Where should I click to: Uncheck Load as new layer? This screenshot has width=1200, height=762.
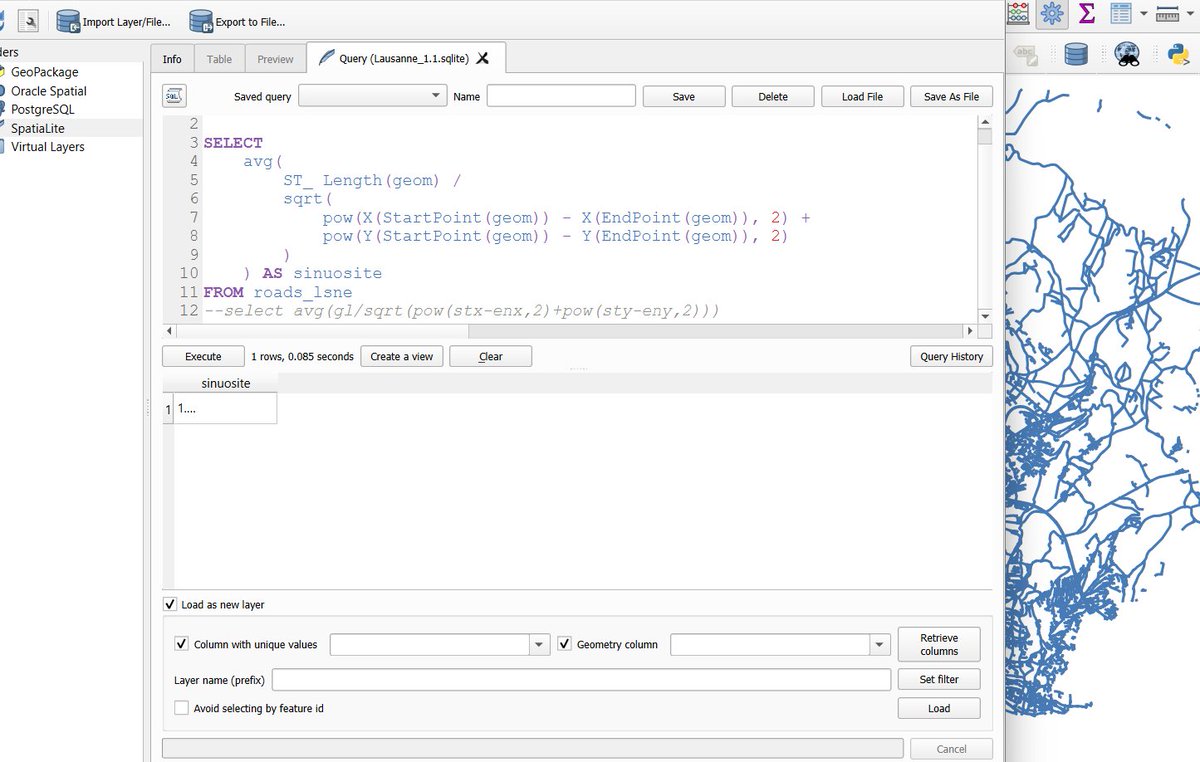tap(170, 605)
